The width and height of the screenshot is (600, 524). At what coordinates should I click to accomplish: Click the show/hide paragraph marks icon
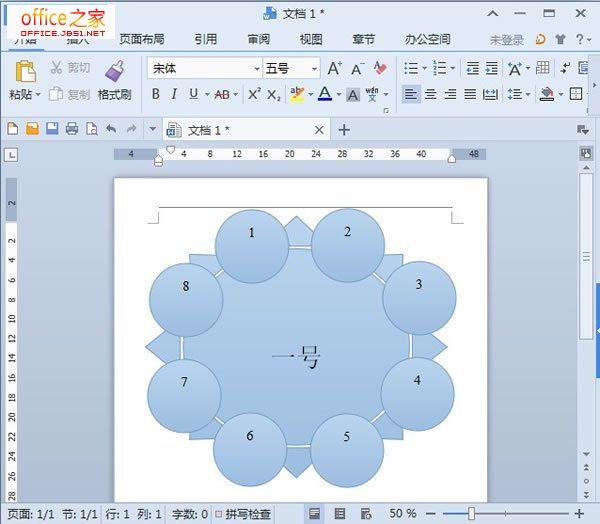coord(565,68)
